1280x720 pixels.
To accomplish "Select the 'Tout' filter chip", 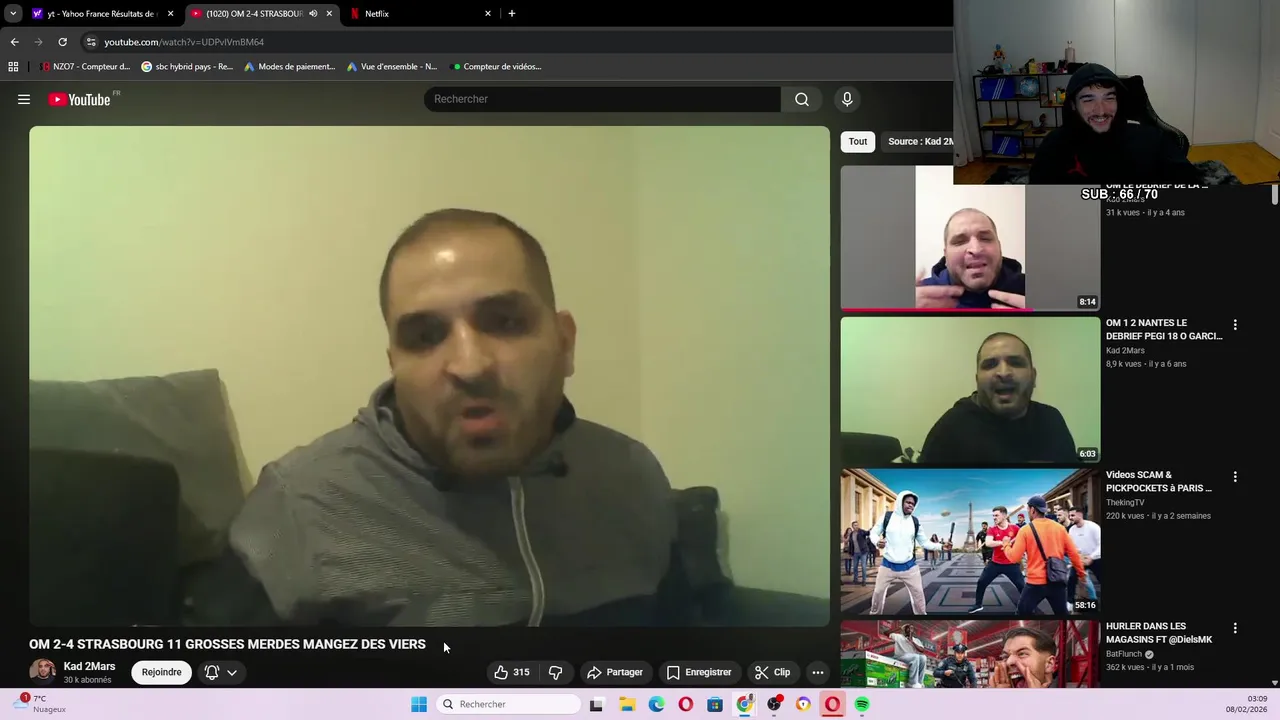I will click(858, 141).
